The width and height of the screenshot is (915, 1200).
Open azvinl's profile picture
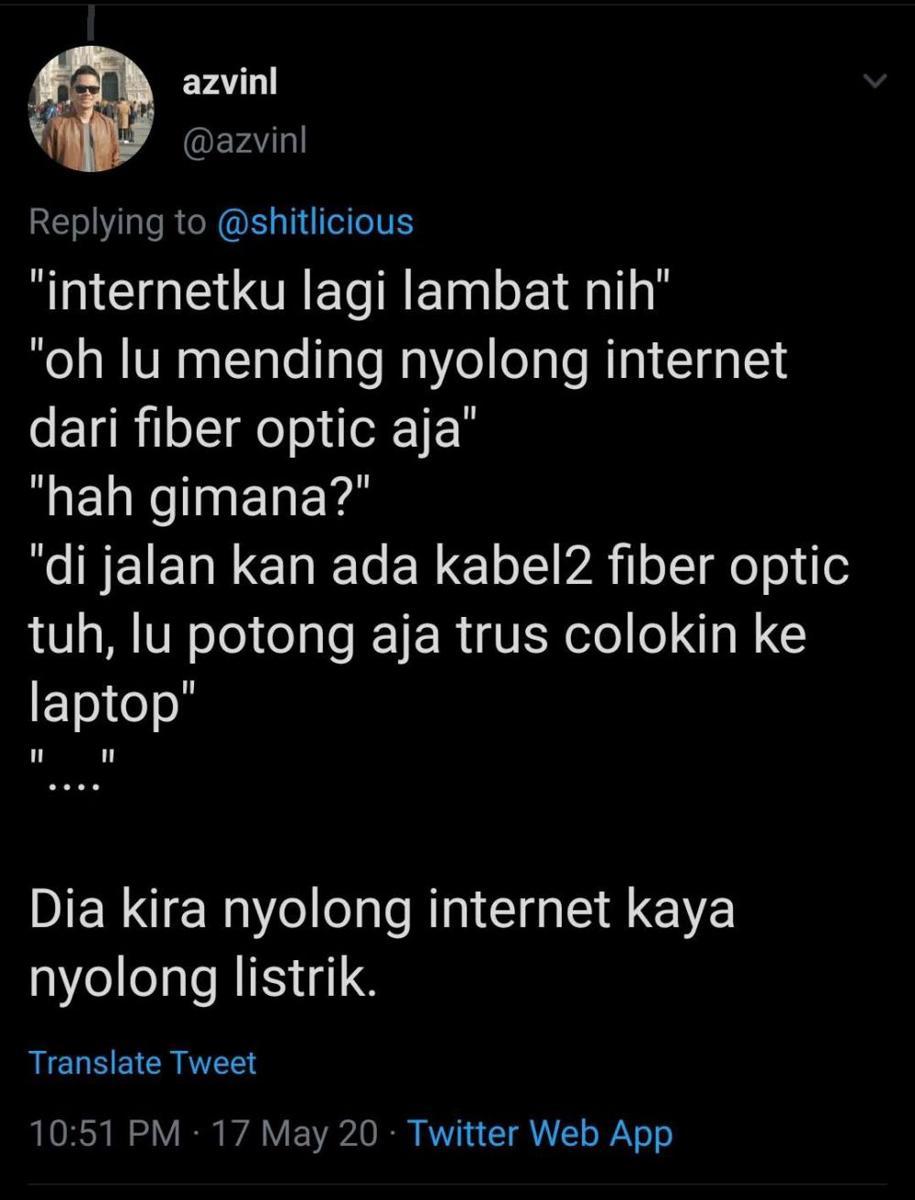[96, 109]
